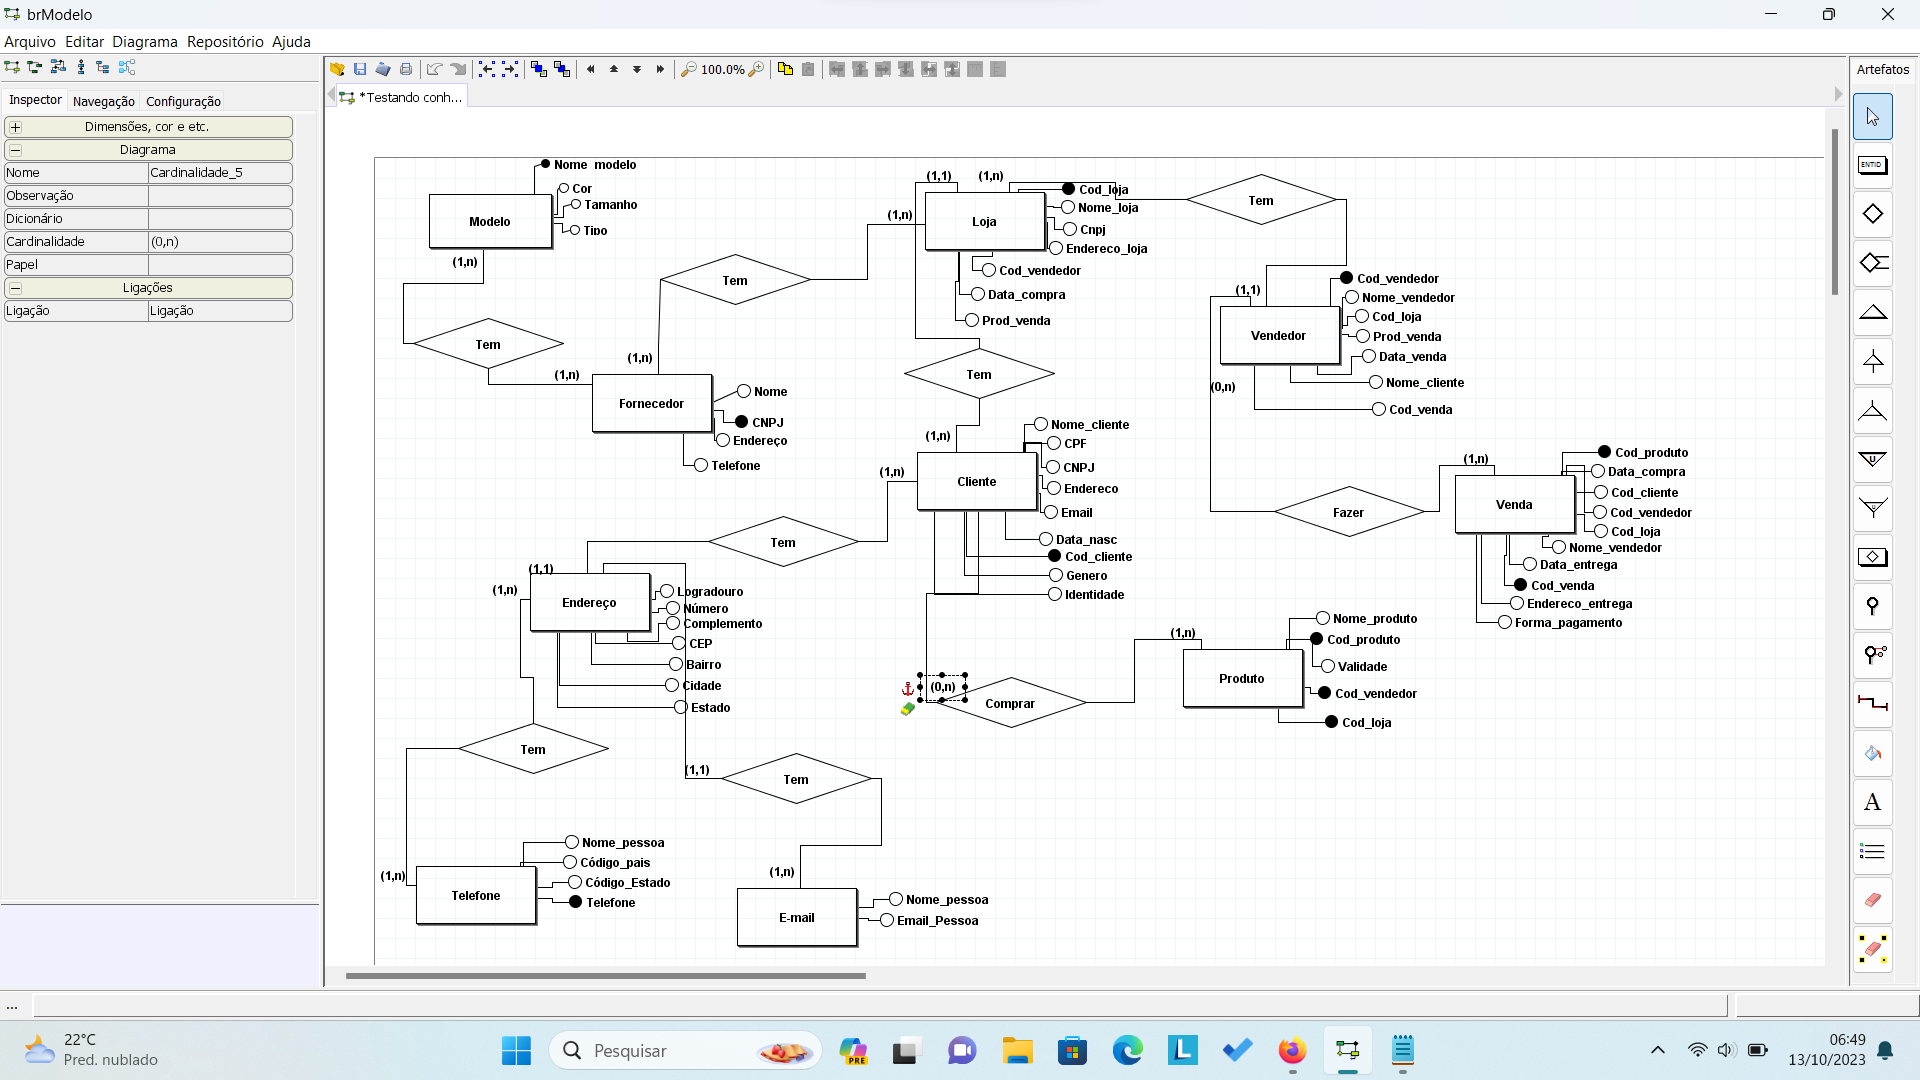Move selection right with the right arrow
1920x1080 pixels.
click(x=660, y=69)
